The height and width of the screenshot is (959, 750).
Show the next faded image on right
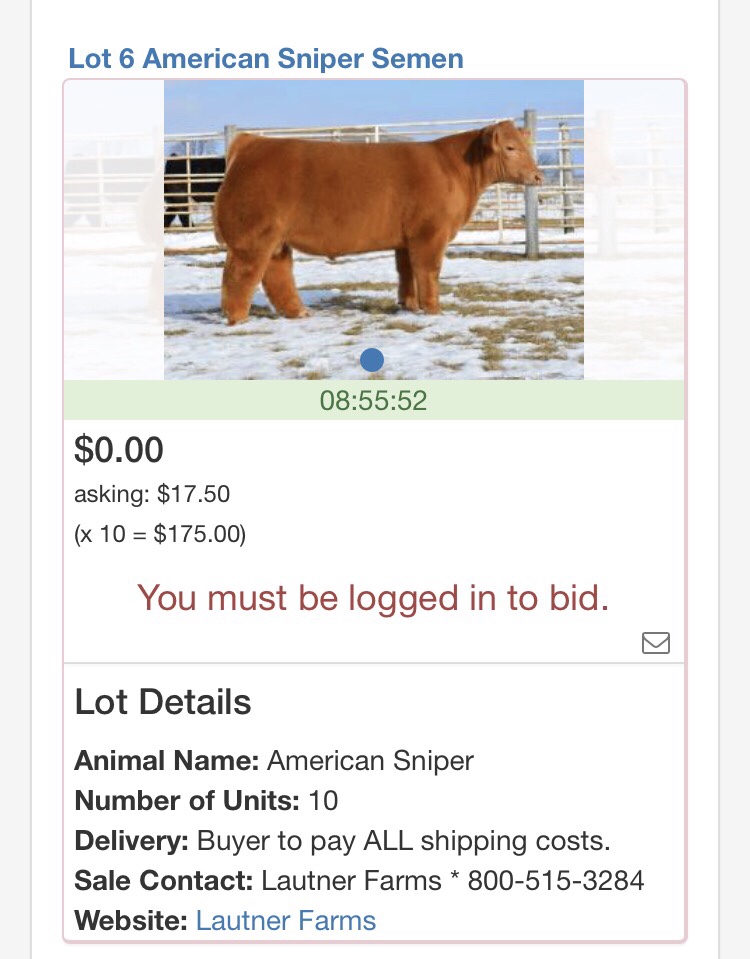(634, 230)
